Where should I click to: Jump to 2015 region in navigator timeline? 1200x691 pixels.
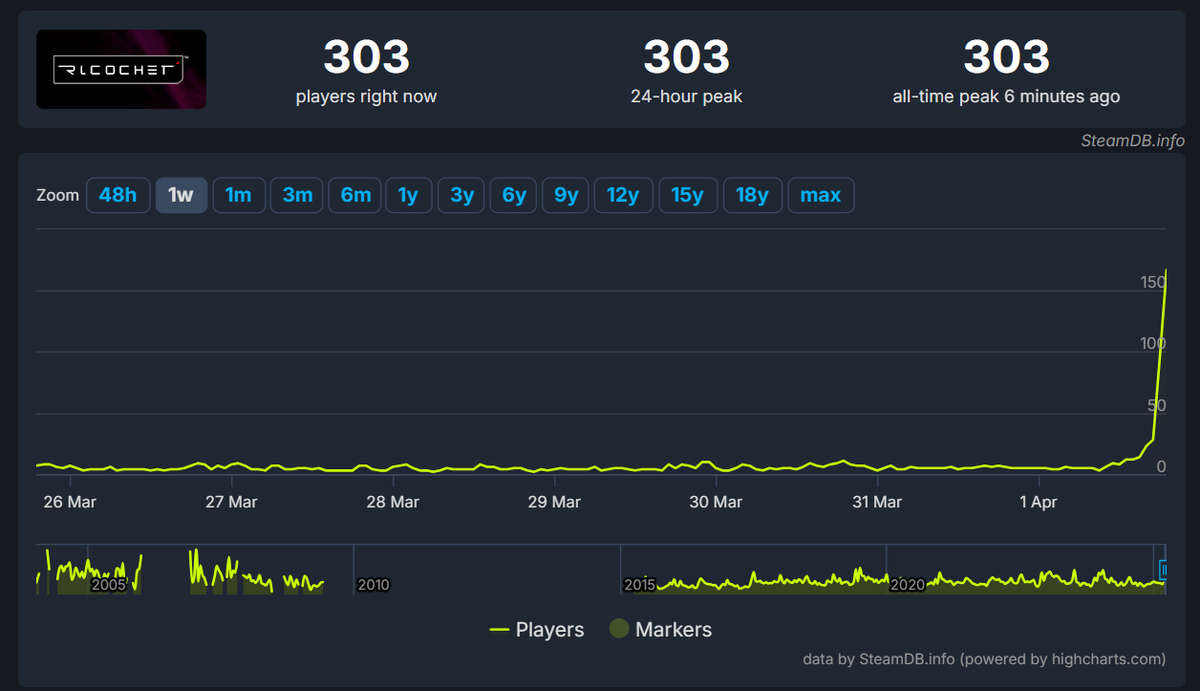coord(640,584)
